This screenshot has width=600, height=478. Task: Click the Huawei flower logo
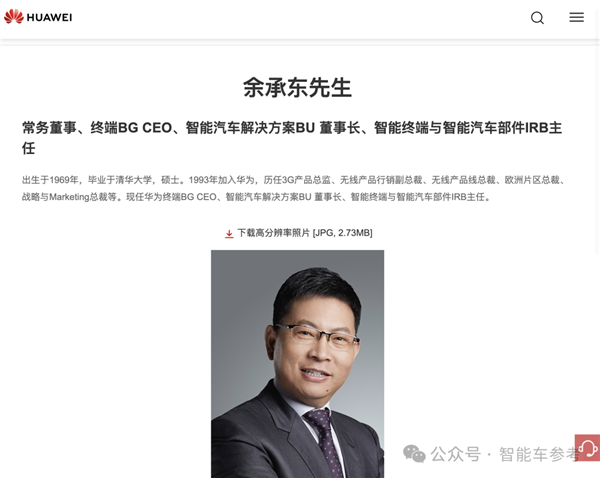14,16
